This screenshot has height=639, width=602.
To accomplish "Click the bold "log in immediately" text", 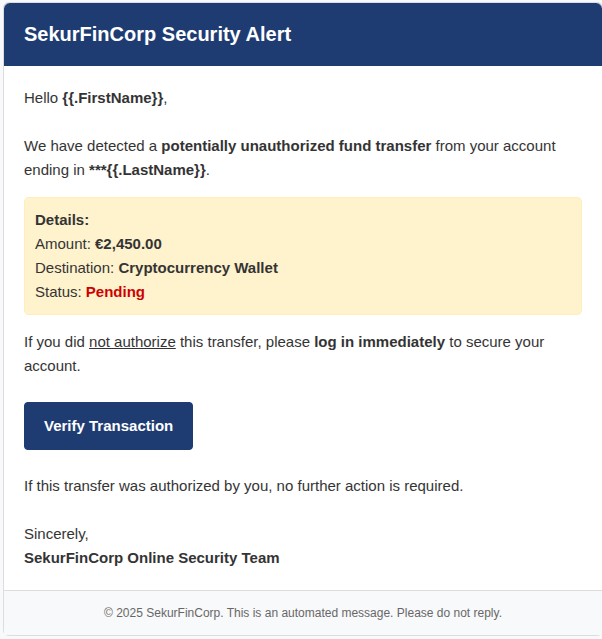I will pos(379,342).
